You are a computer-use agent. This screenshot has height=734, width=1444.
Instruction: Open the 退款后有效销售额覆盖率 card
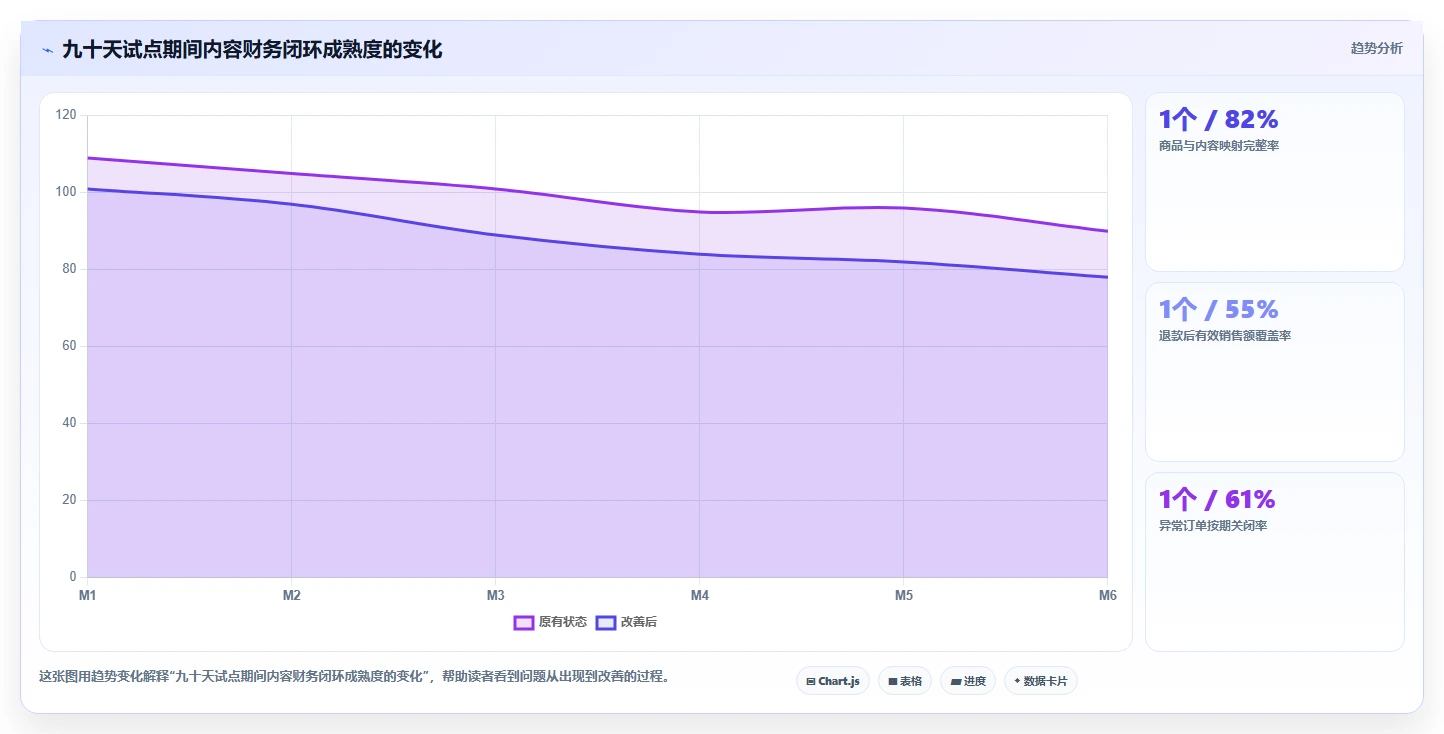click(1275, 372)
